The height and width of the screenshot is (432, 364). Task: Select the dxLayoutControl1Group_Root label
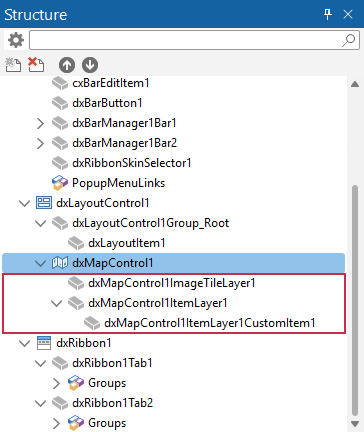coord(151,223)
